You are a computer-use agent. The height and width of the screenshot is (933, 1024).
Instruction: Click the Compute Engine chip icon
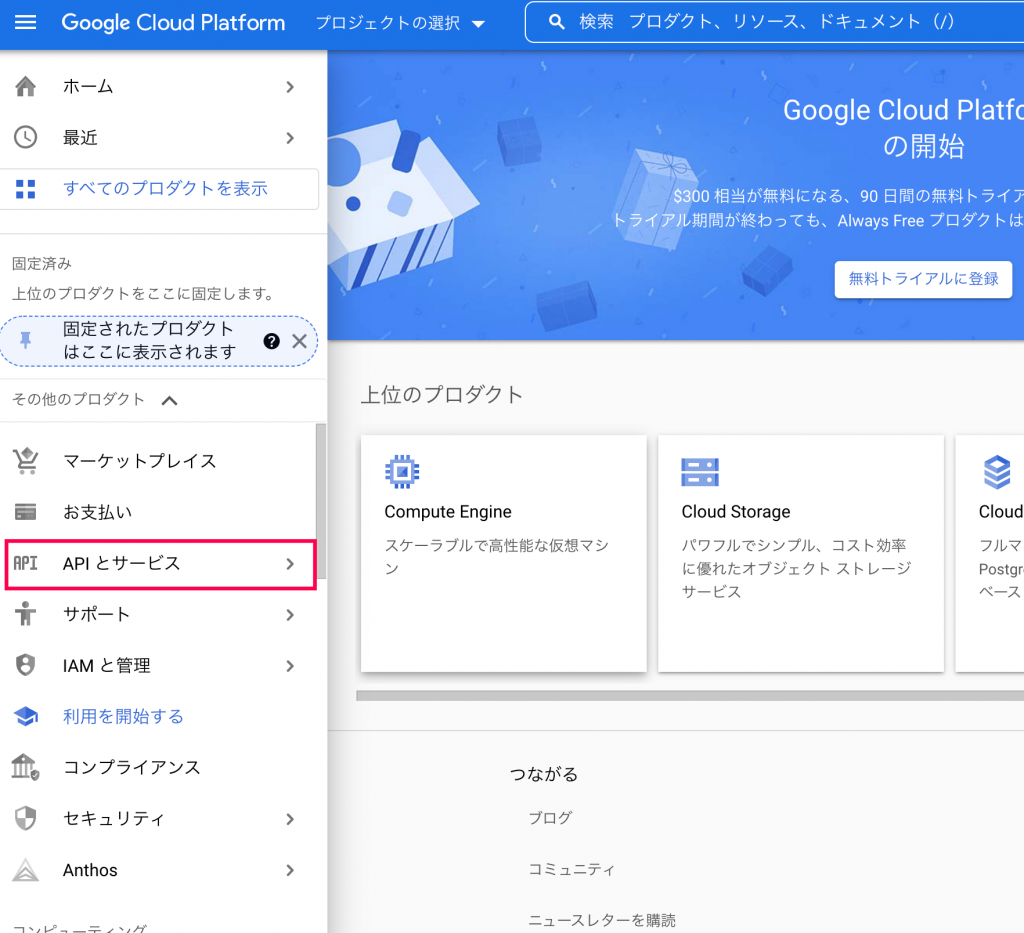(x=402, y=471)
